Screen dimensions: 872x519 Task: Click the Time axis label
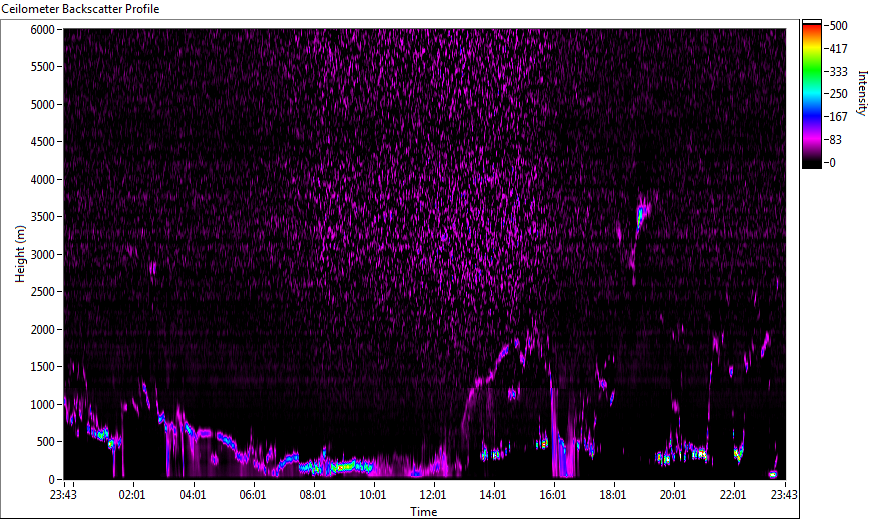pyautogui.click(x=424, y=511)
